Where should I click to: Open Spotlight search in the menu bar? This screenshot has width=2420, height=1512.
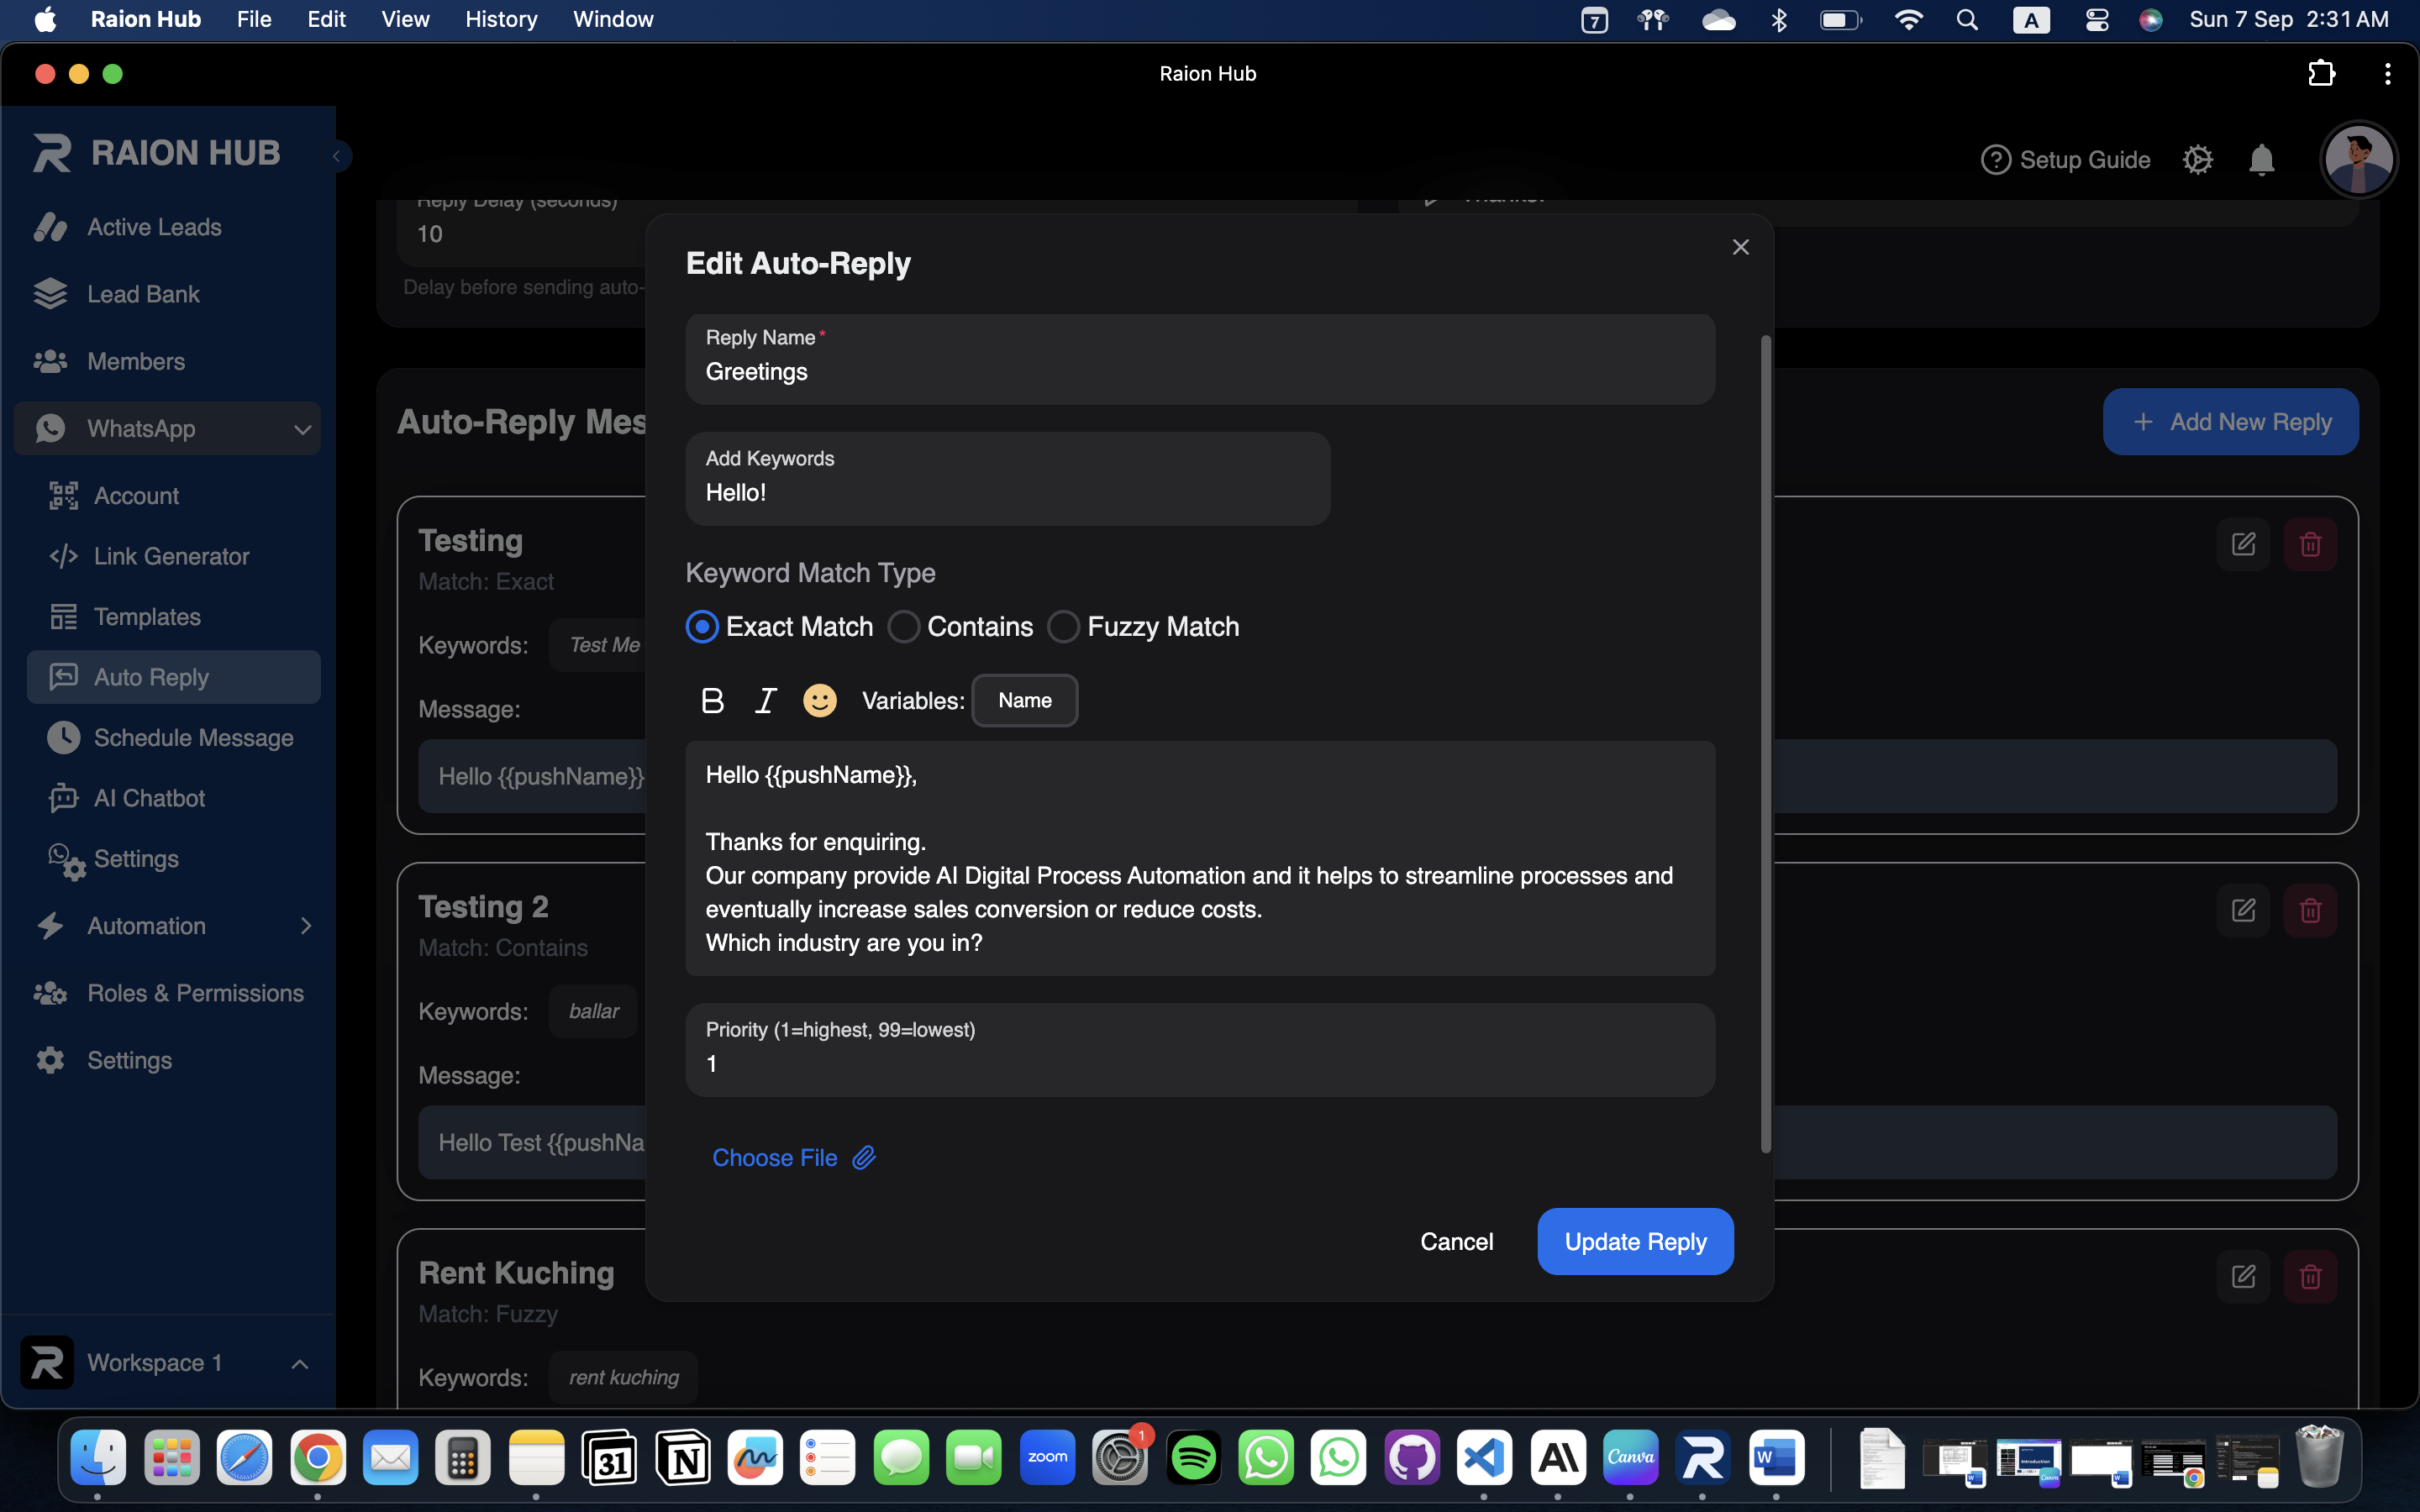1966,20
